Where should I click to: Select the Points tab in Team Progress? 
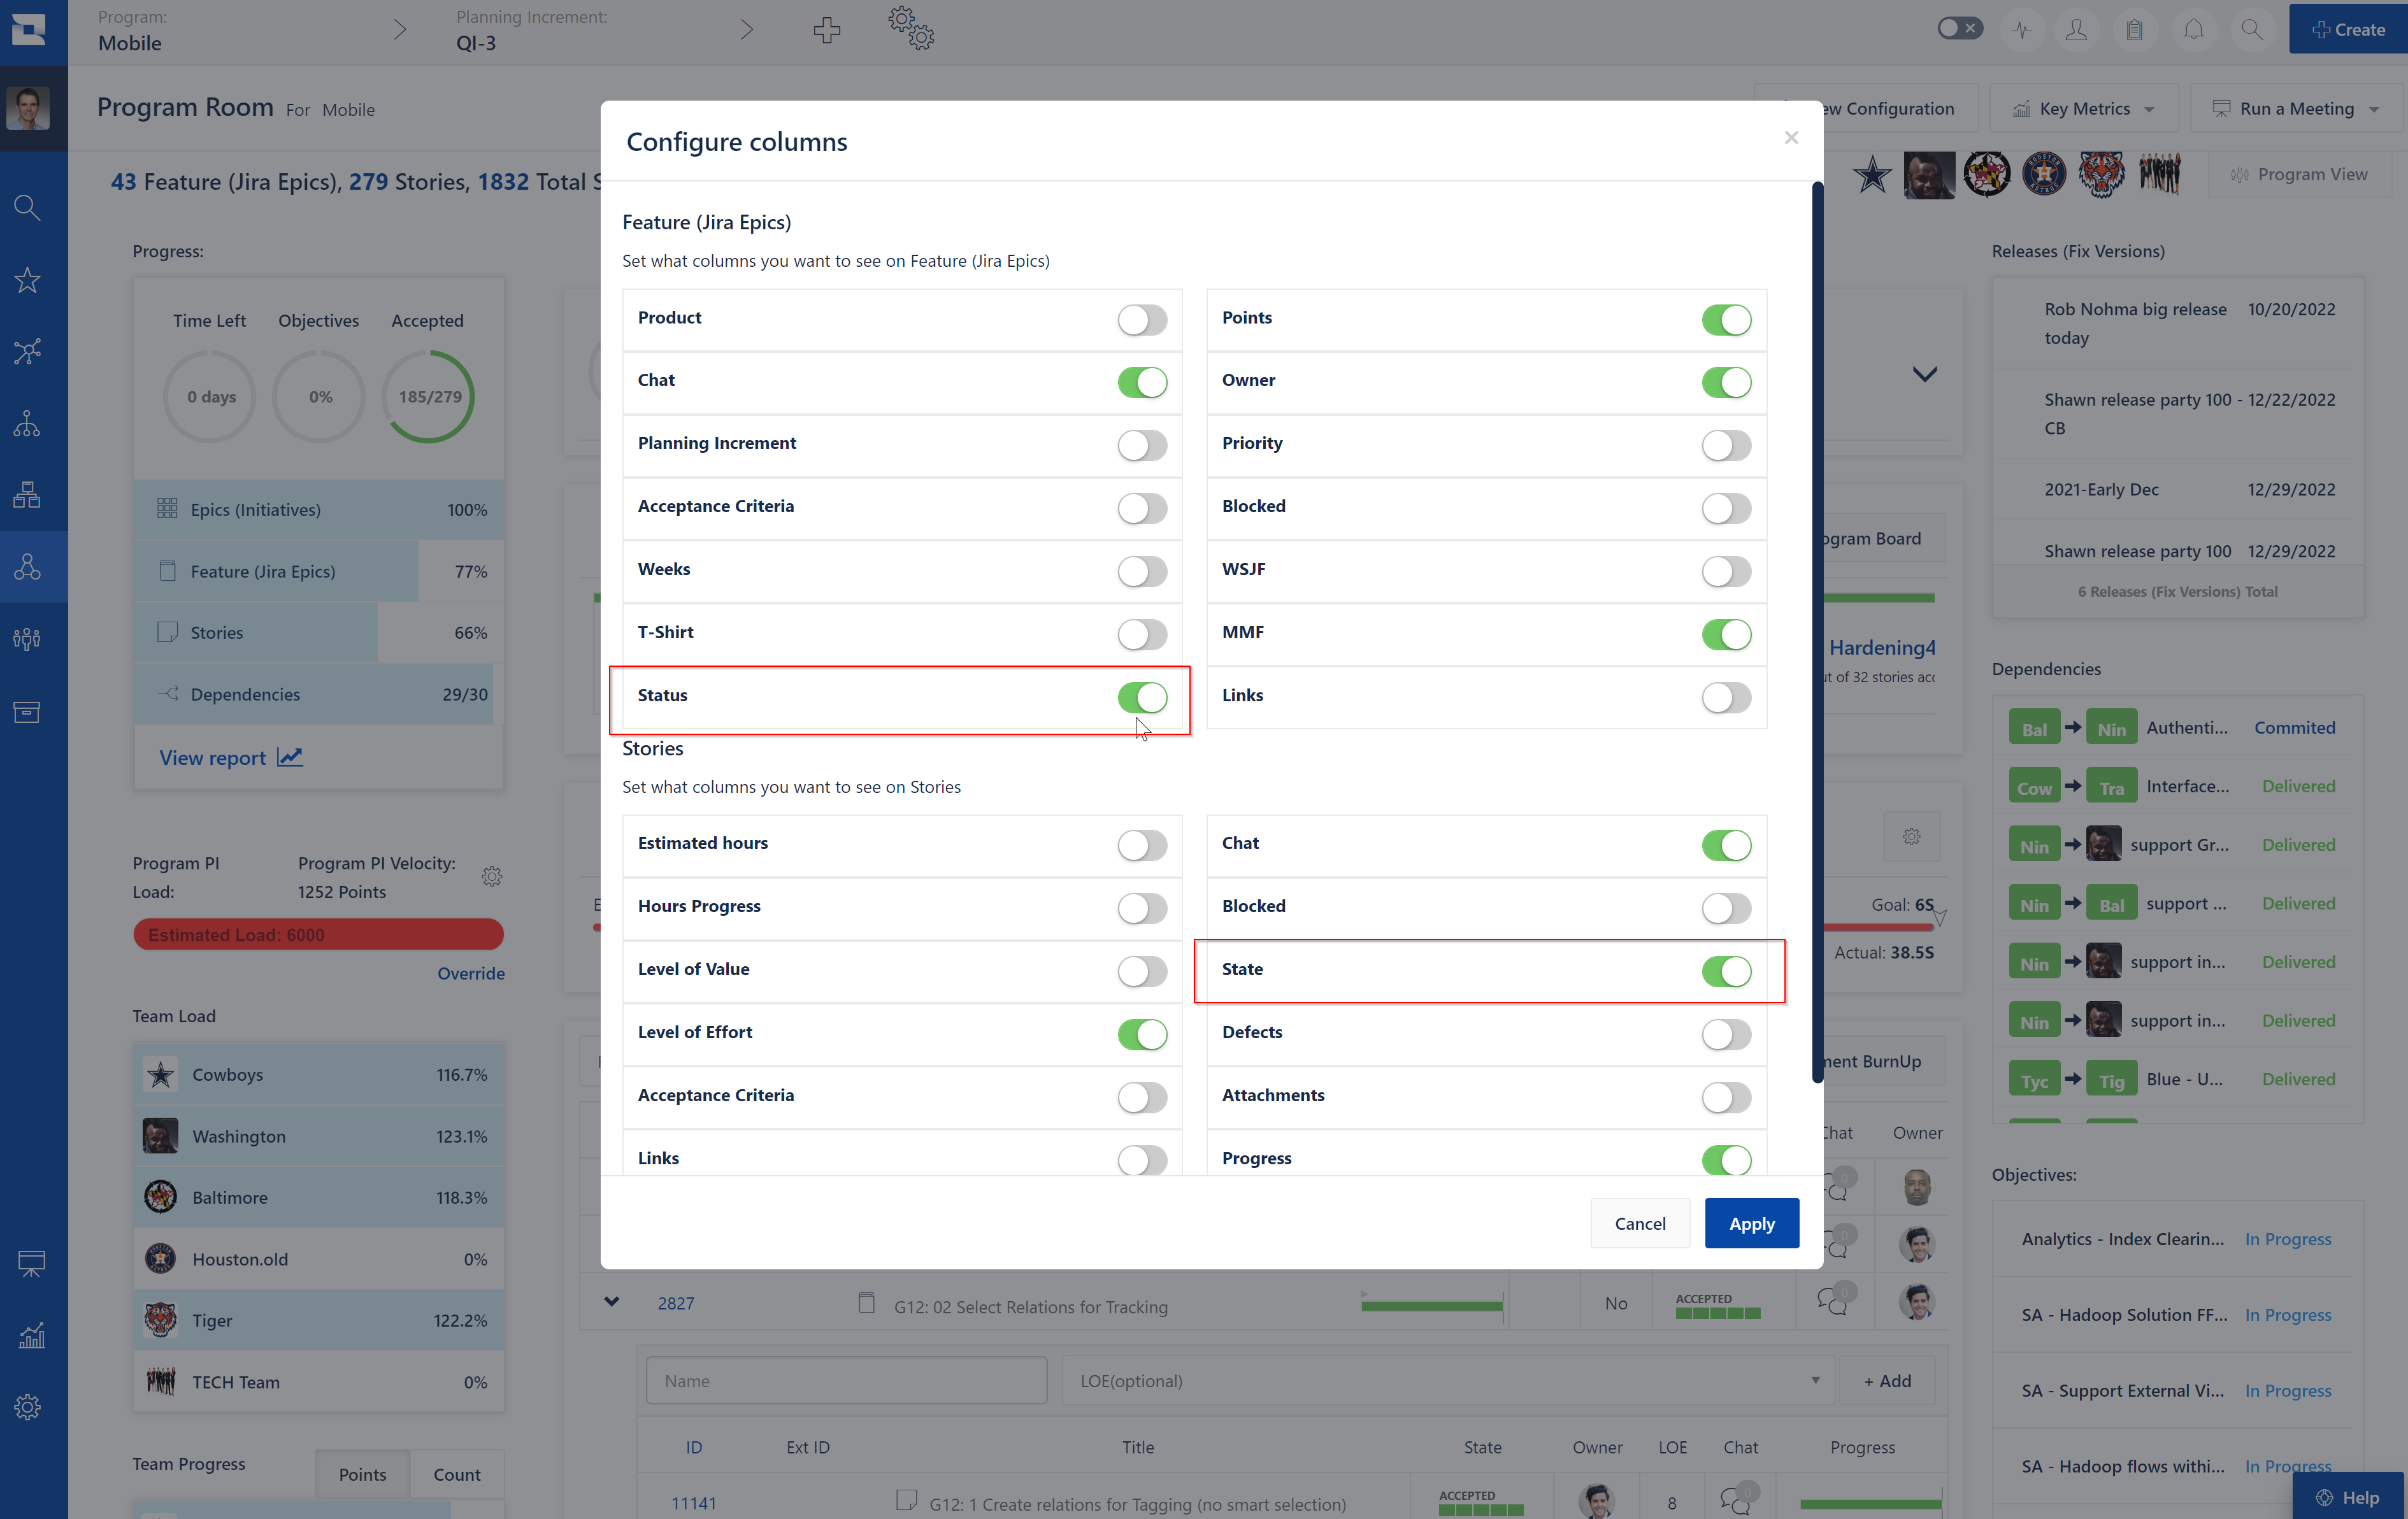362,1474
